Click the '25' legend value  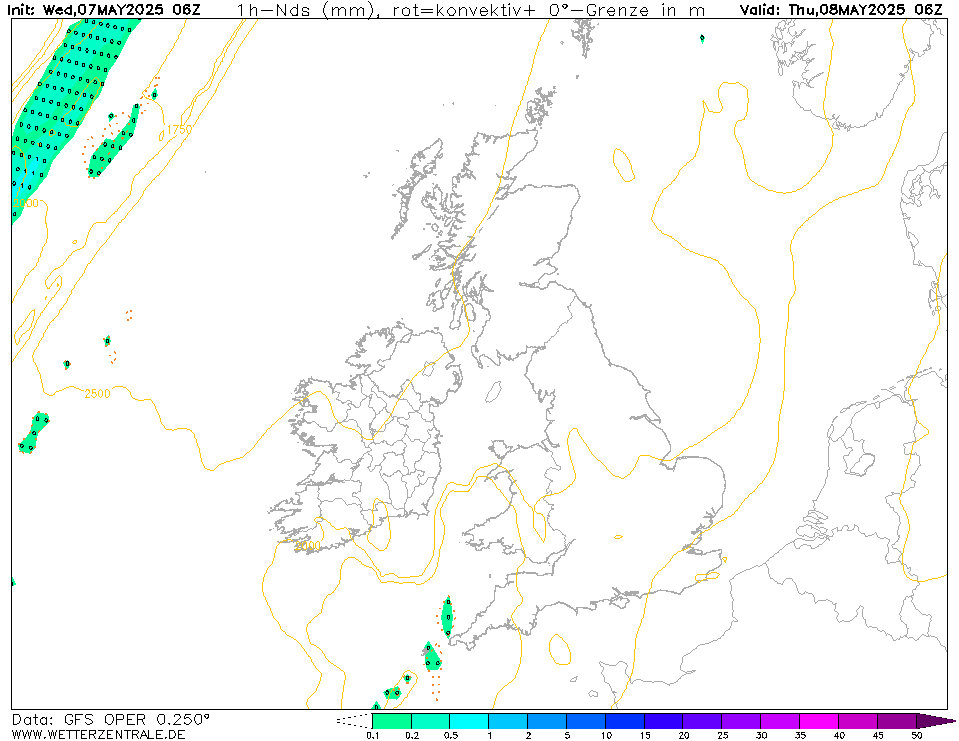(722, 735)
